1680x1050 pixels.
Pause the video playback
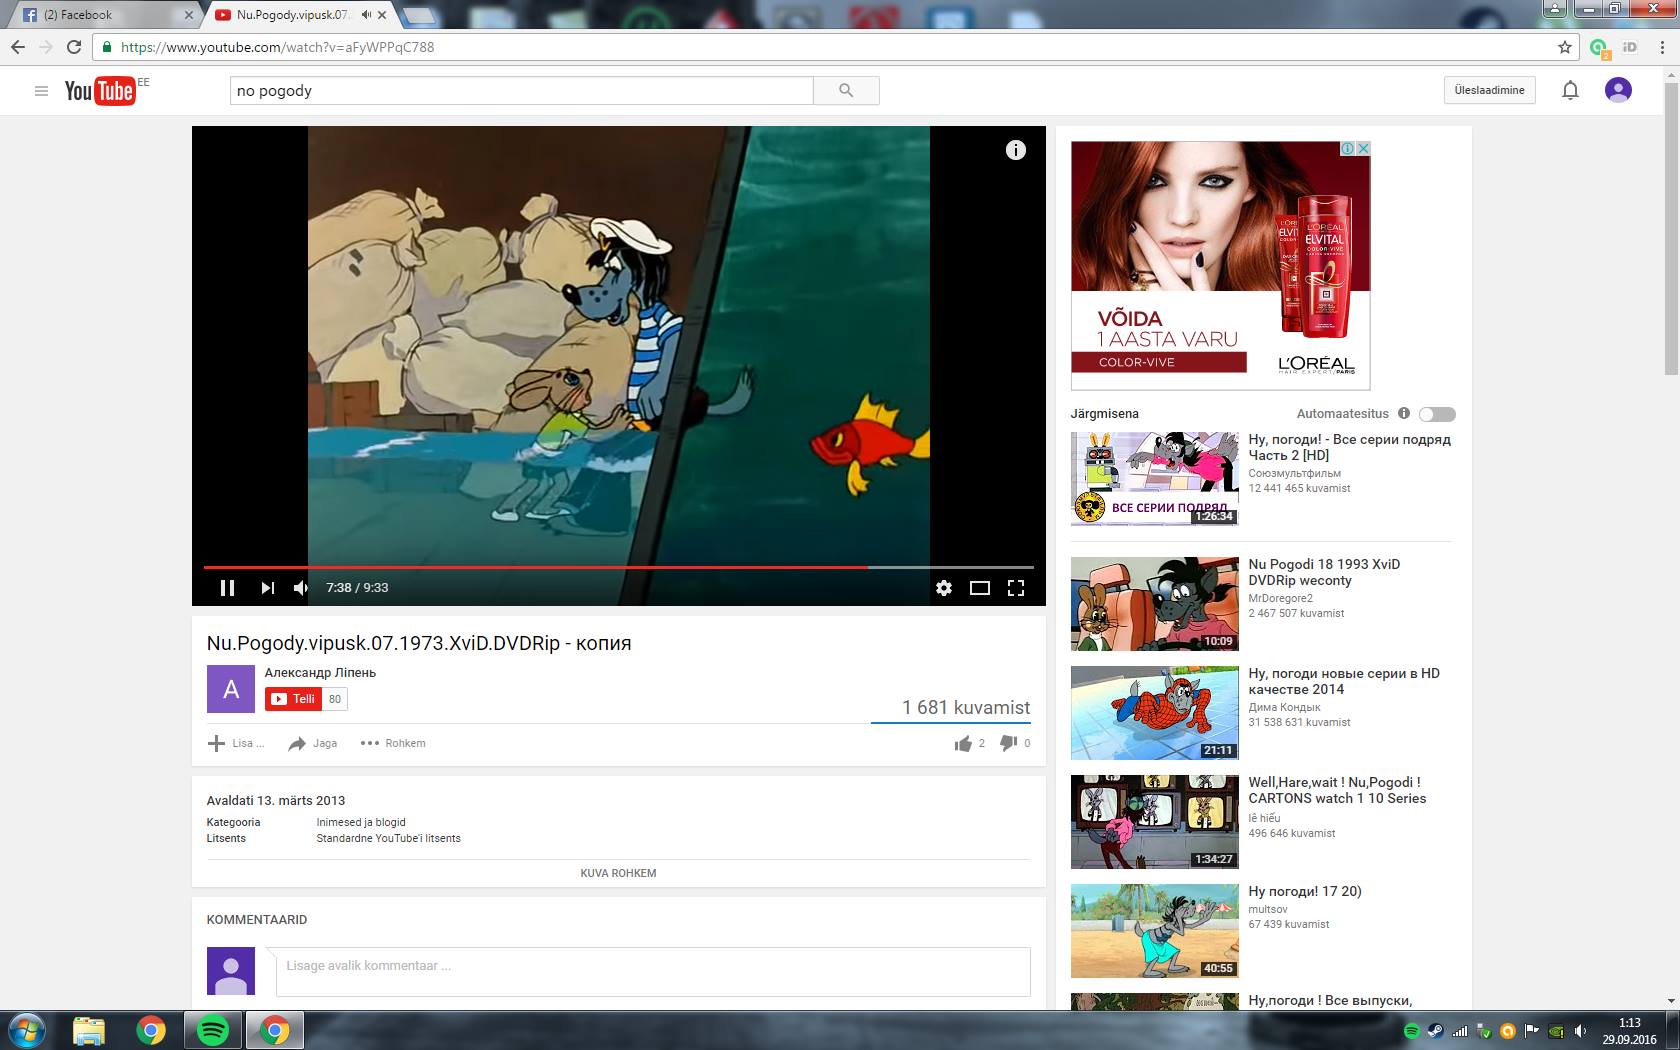click(227, 588)
